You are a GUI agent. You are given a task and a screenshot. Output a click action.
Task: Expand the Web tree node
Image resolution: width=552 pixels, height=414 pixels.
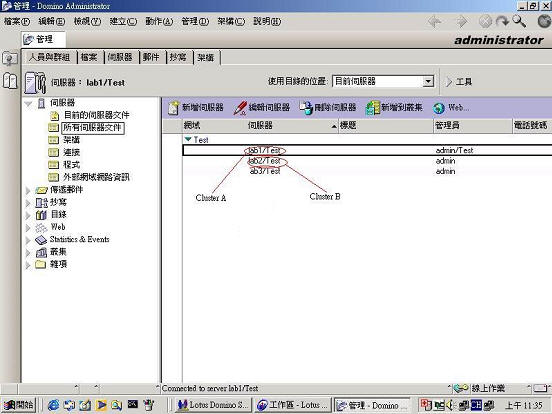point(28,227)
